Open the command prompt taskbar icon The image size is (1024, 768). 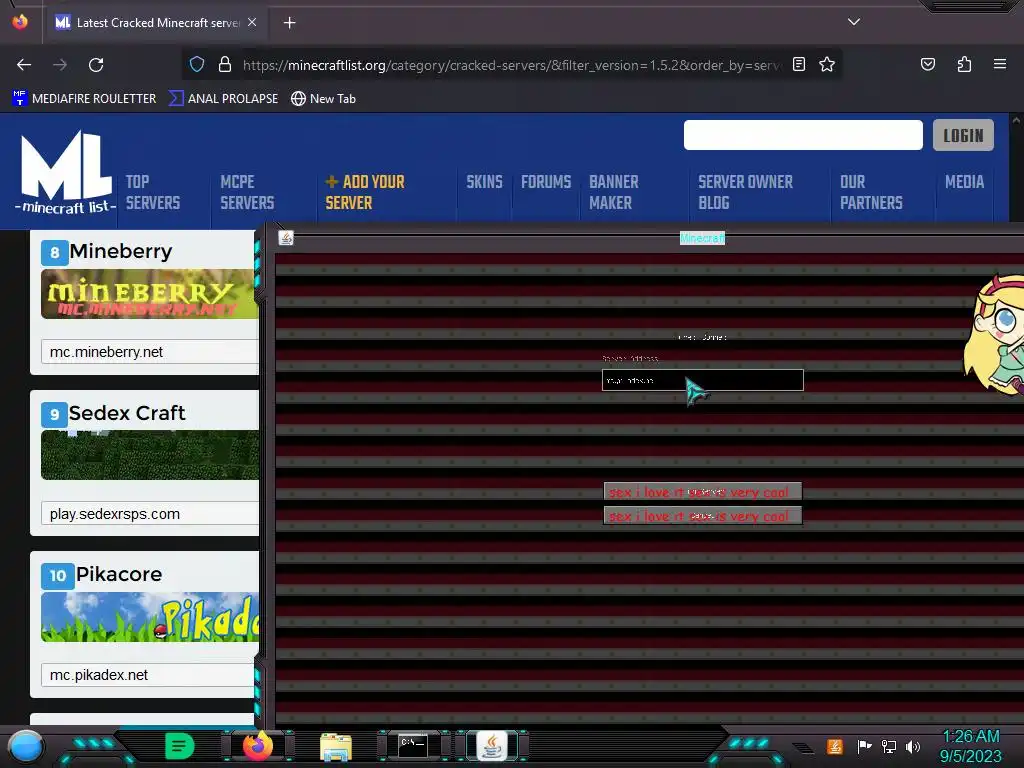click(x=413, y=745)
